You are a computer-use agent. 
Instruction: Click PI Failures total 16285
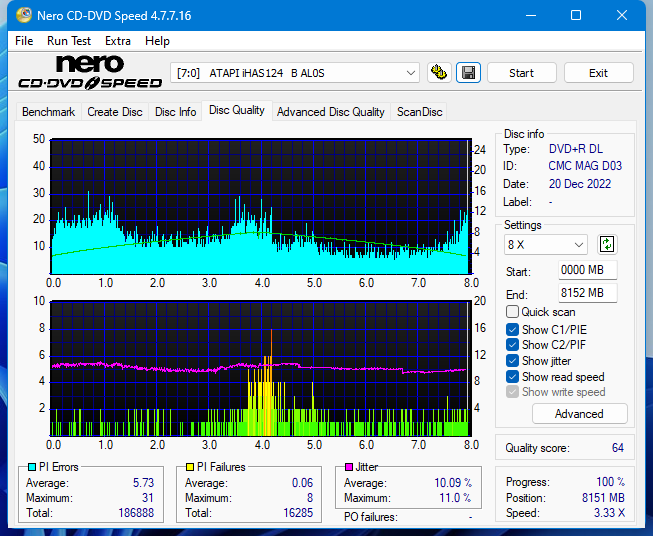(x=298, y=513)
